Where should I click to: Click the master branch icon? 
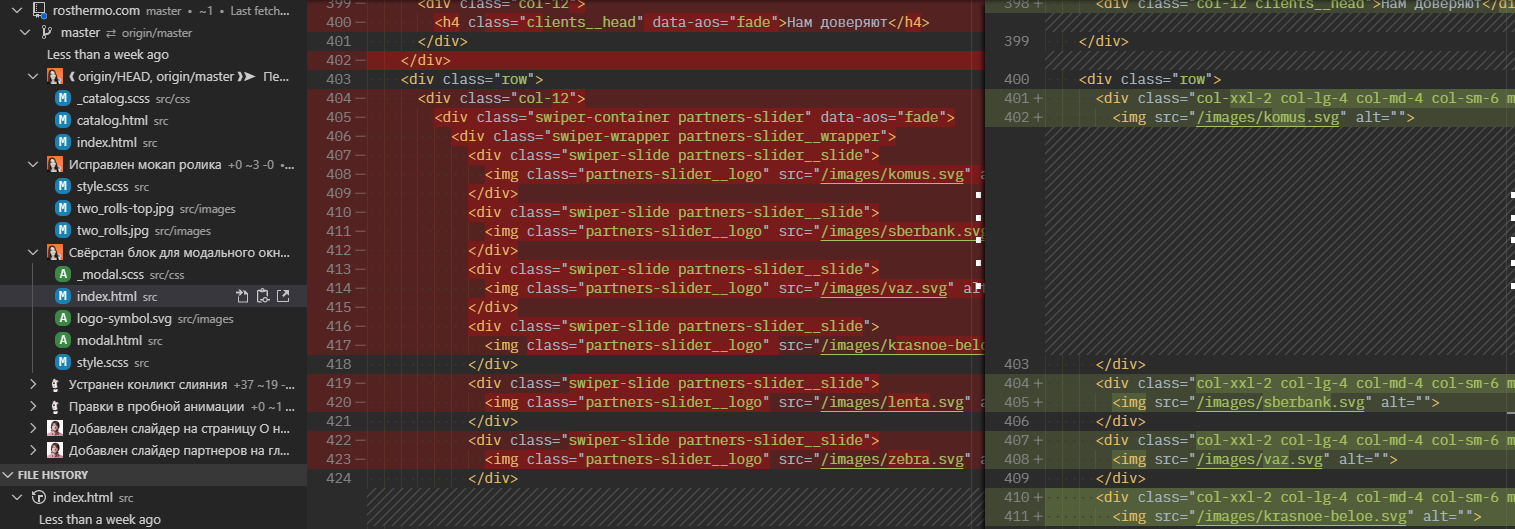click(46, 33)
